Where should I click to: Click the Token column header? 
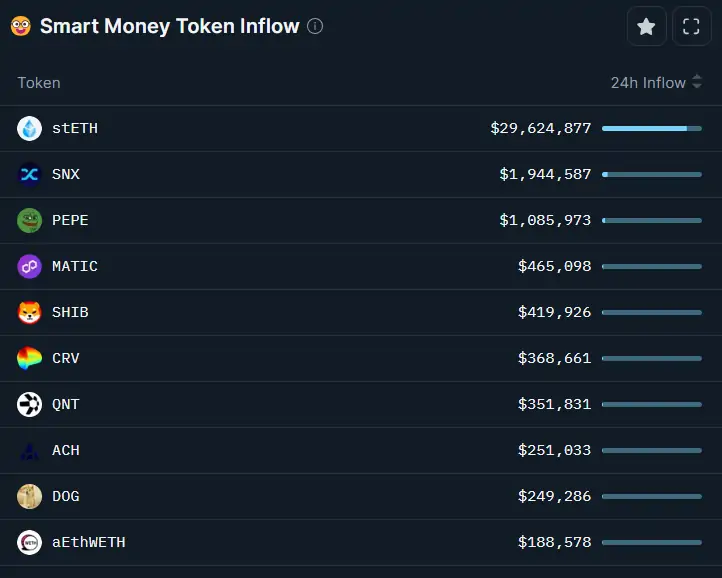(x=39, y=83)
